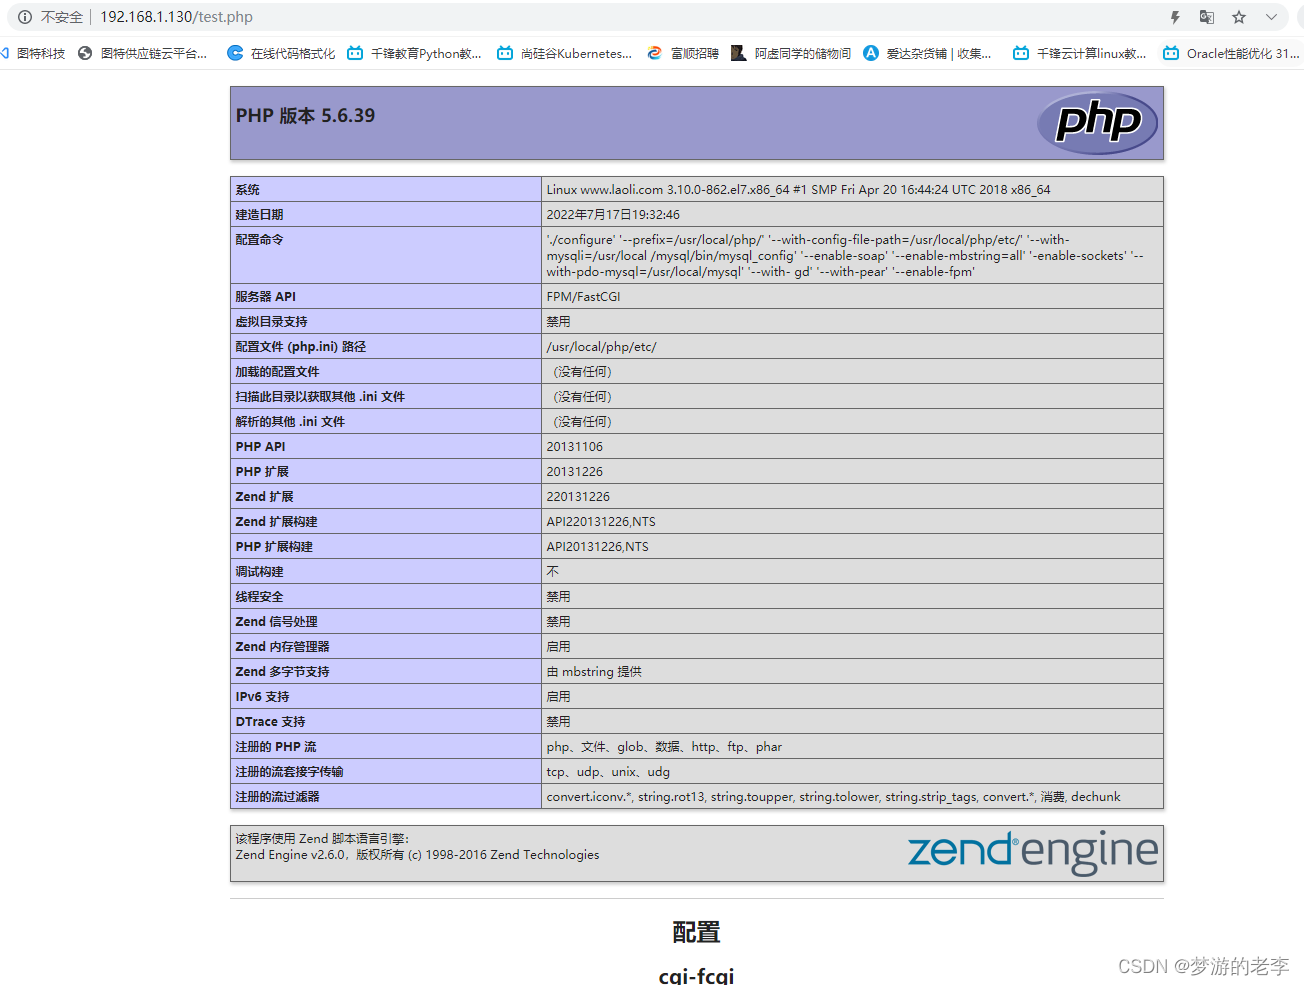Click the convert.iconv.* filters value
This screenshot has height=985, width=1304.
833,796
